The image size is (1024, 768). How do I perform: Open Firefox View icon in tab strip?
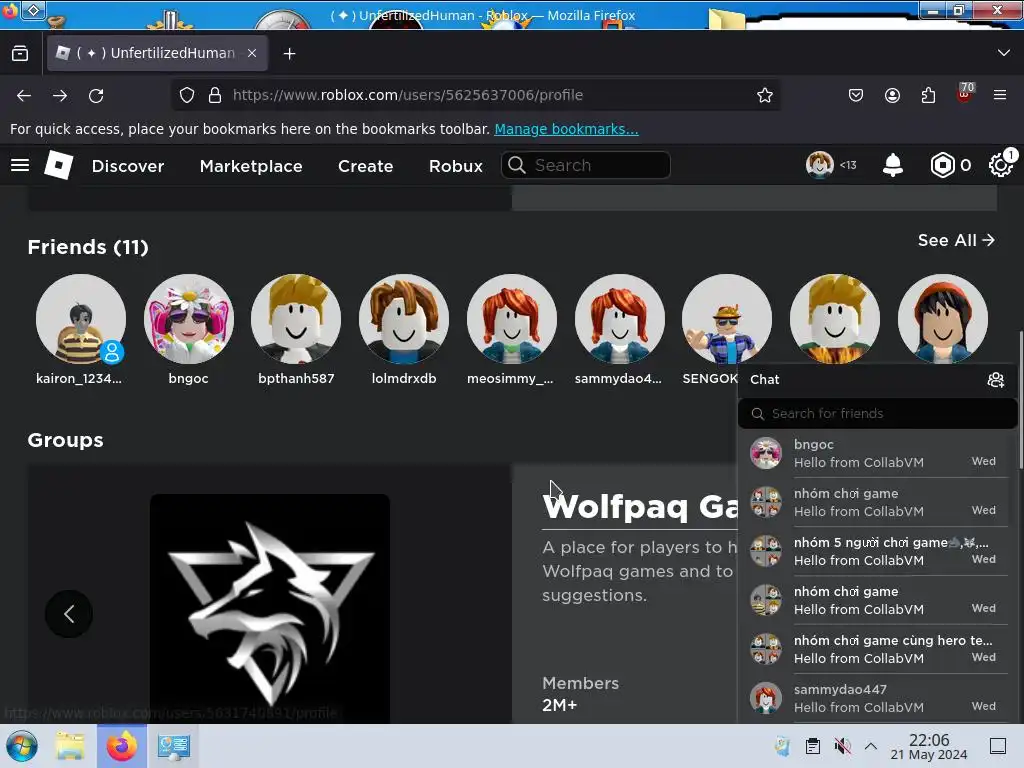[x=20, y=54]
